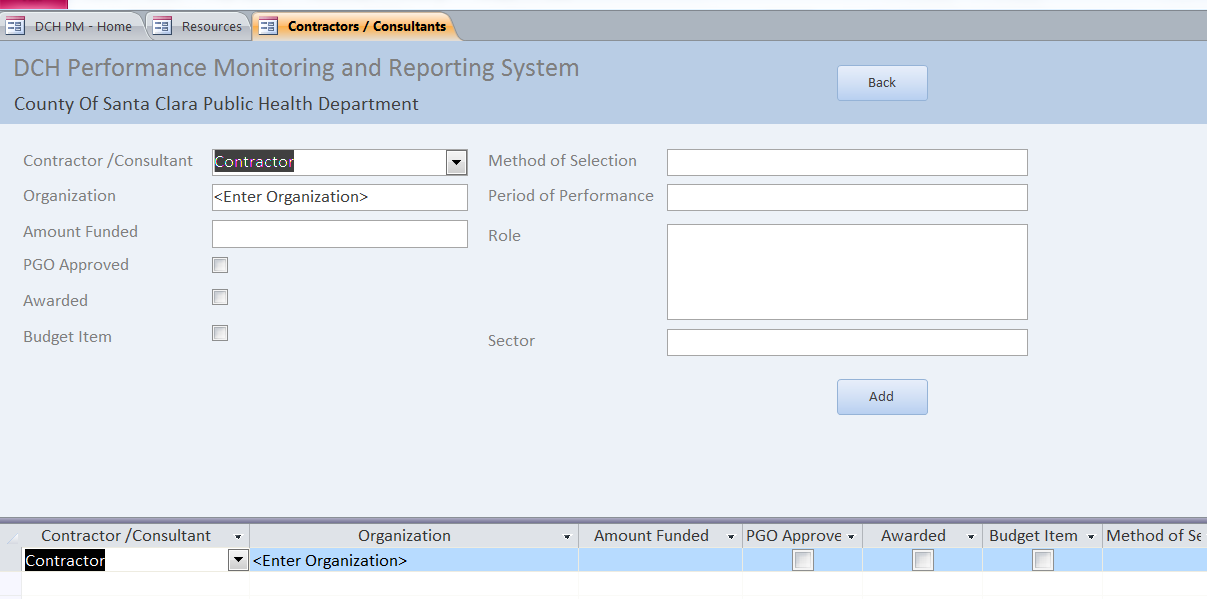Select the Amount Funded text box in the form

(x=340, y=234)
